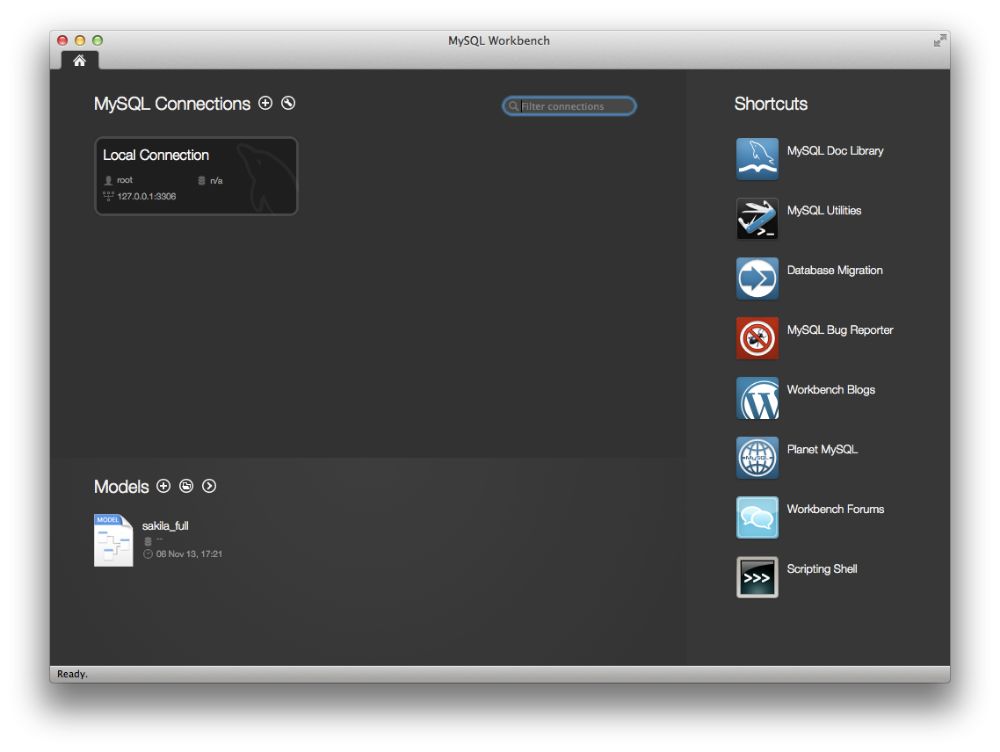Select the sakila_full model name
Image resolution: width=1000 pixels, height=752 pixels.
pos(165,526)
